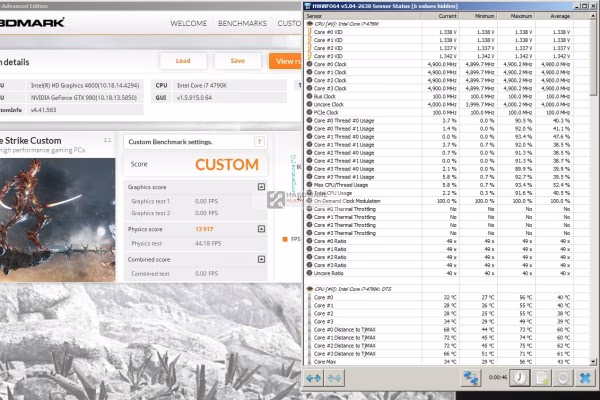The height and width of the screenshot is (400, 600).
Task: Click the Fire Strike benchmark thumbnail image
Action: [x=57, y=220]
